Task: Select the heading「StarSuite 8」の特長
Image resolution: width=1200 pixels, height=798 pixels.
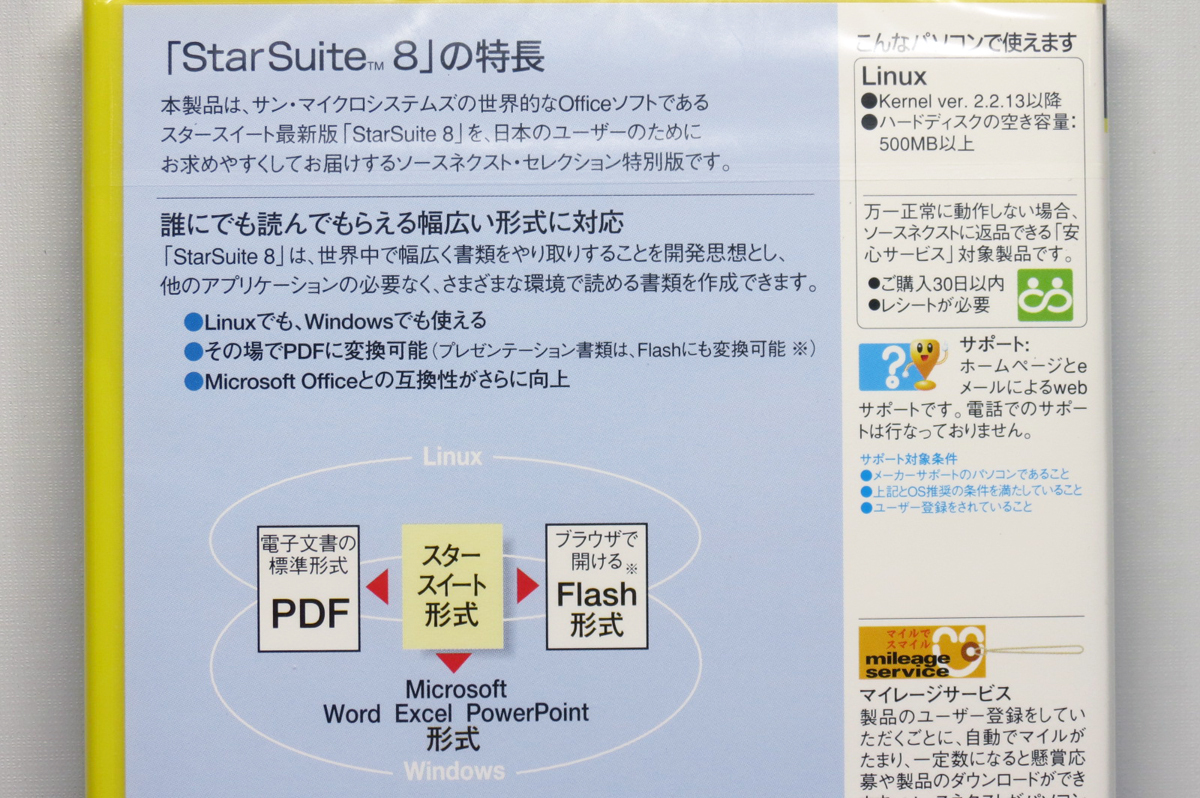Action: coord(353,58)
